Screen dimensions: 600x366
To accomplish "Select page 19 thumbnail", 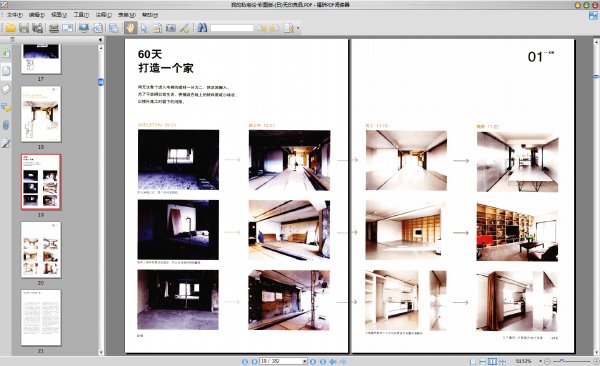I will point(41,182).
